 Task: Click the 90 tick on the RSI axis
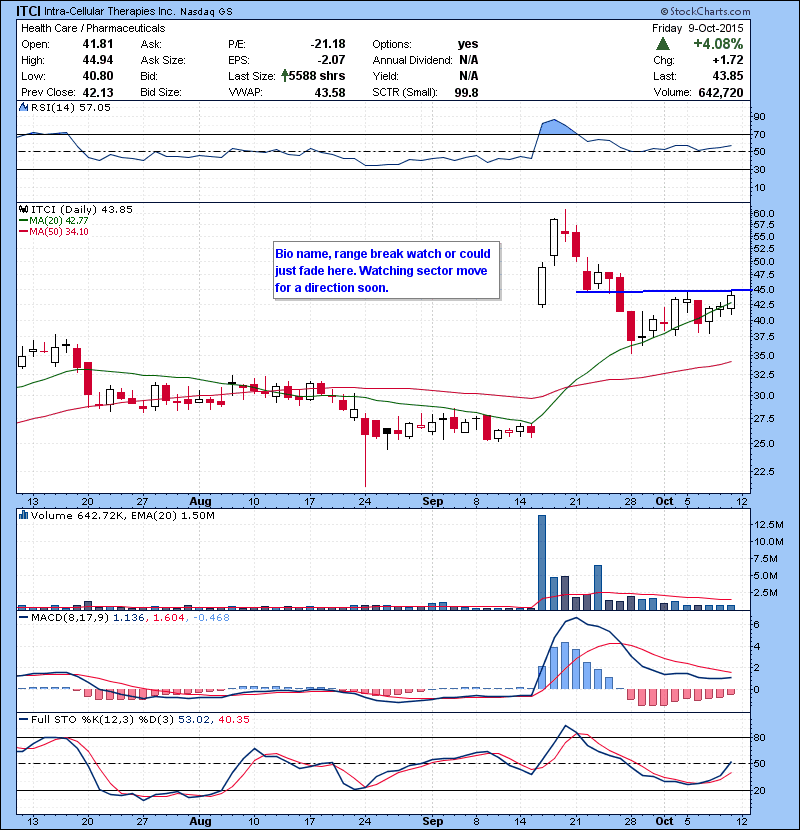(759, 116)
